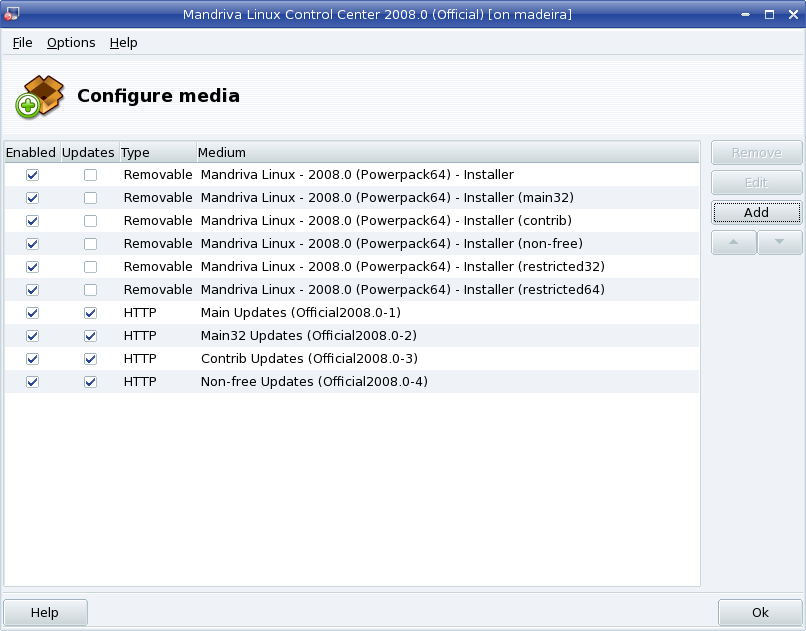Disable the Powerpack64 Installer medium (first row)
This screenshot has height=631, width=806.
tap(32, 175)
